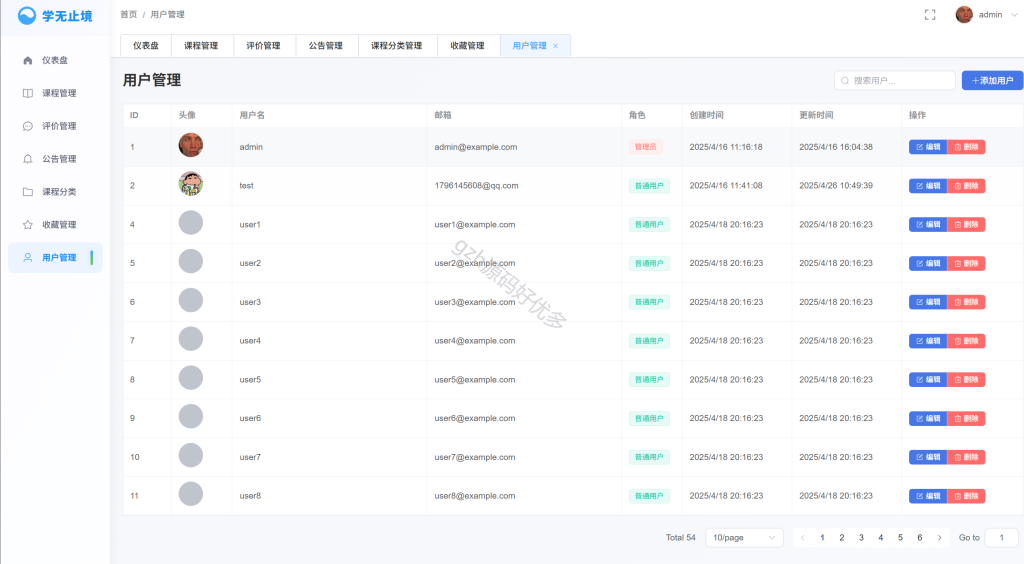
Task: Delete user3 entry
Action: 966,302
